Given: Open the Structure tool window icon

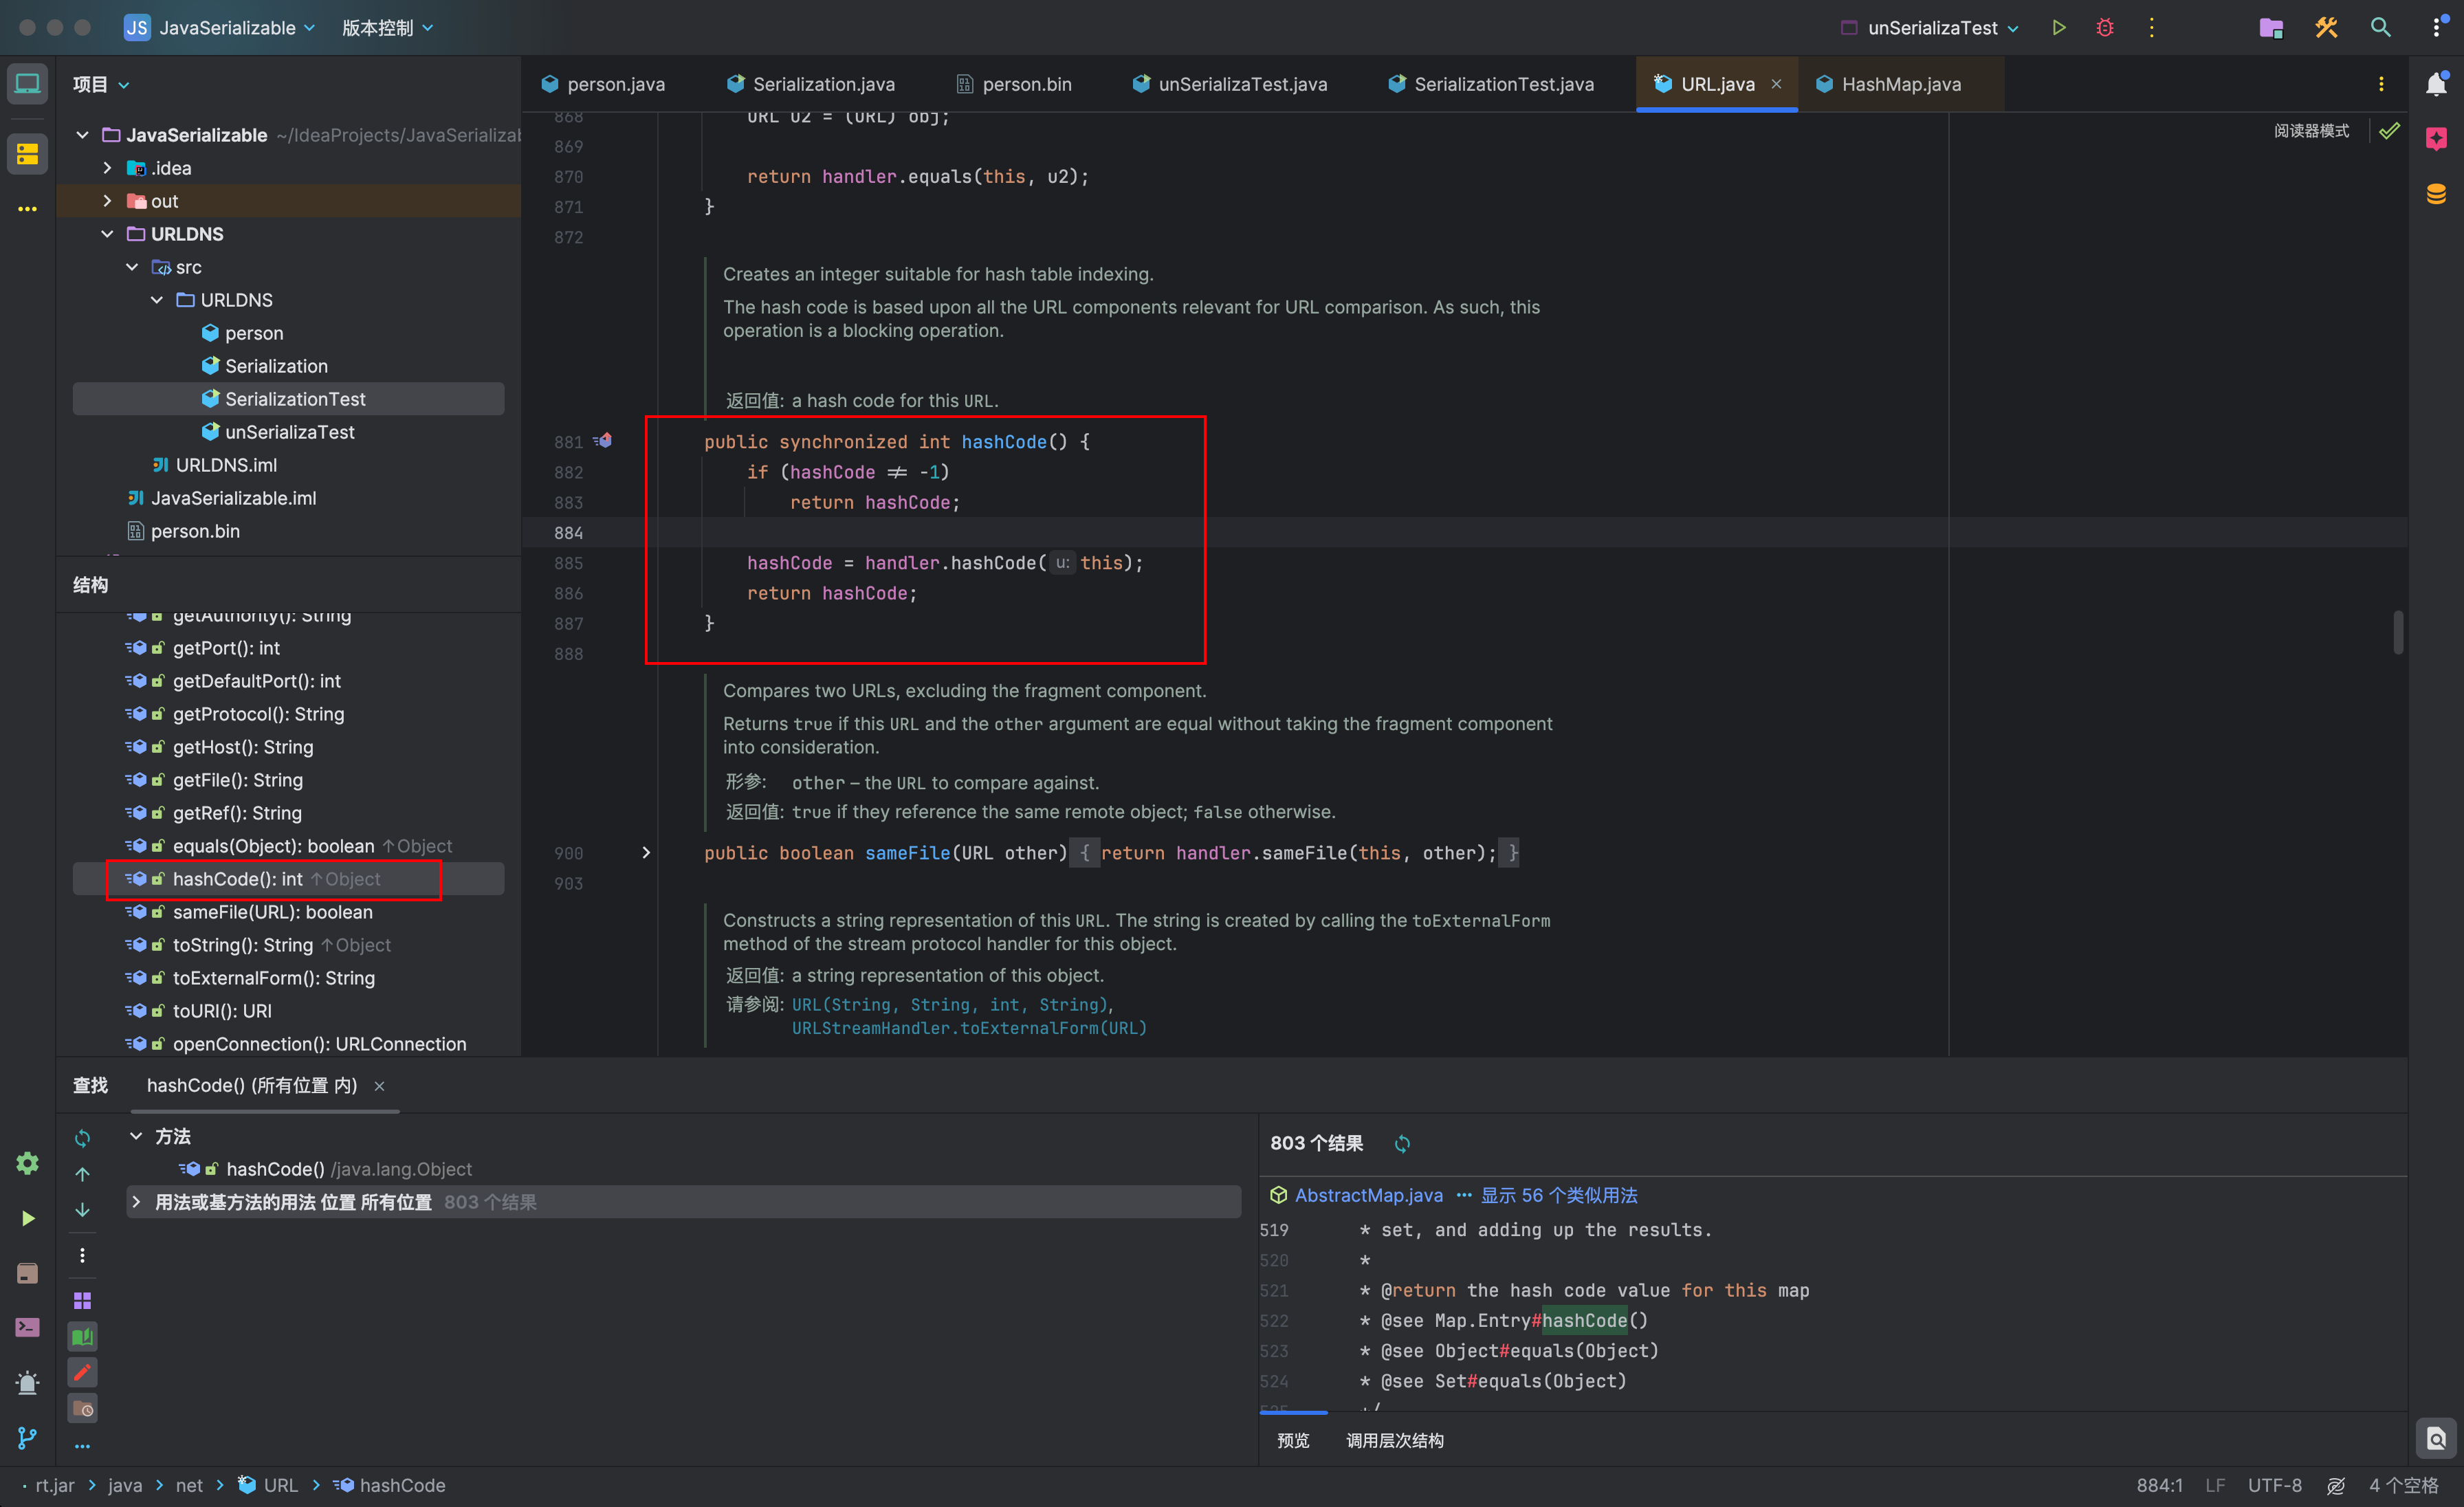Looking at the screenshot, I should [x=27, y=154].
